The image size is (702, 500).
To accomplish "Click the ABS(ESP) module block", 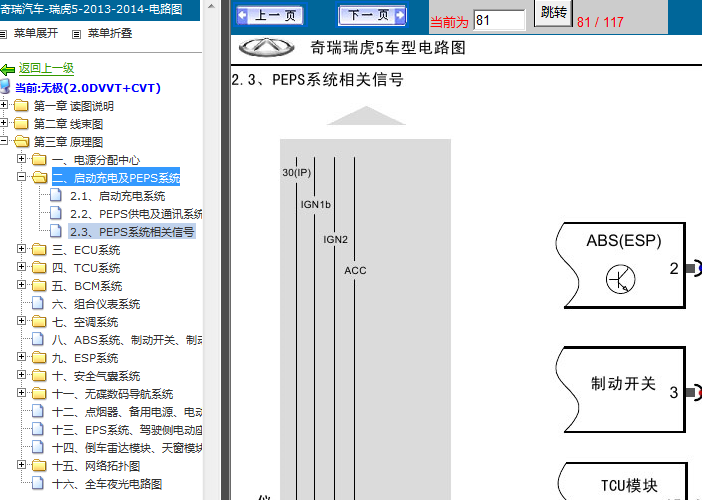I will point(621,265).
